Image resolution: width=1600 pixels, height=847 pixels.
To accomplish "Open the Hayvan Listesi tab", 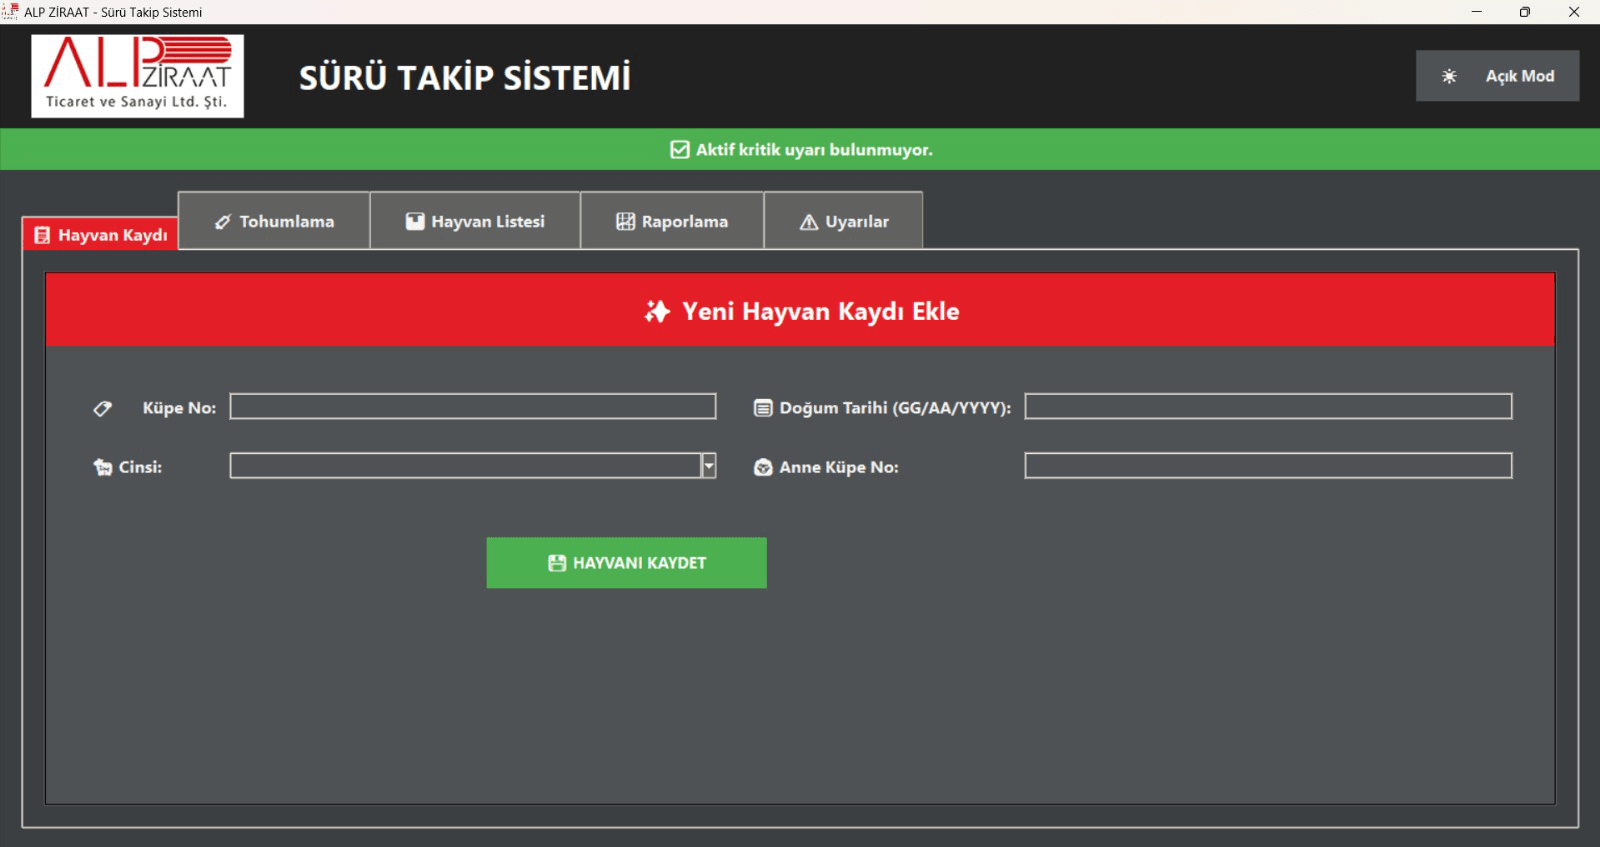I will (475, 221).
